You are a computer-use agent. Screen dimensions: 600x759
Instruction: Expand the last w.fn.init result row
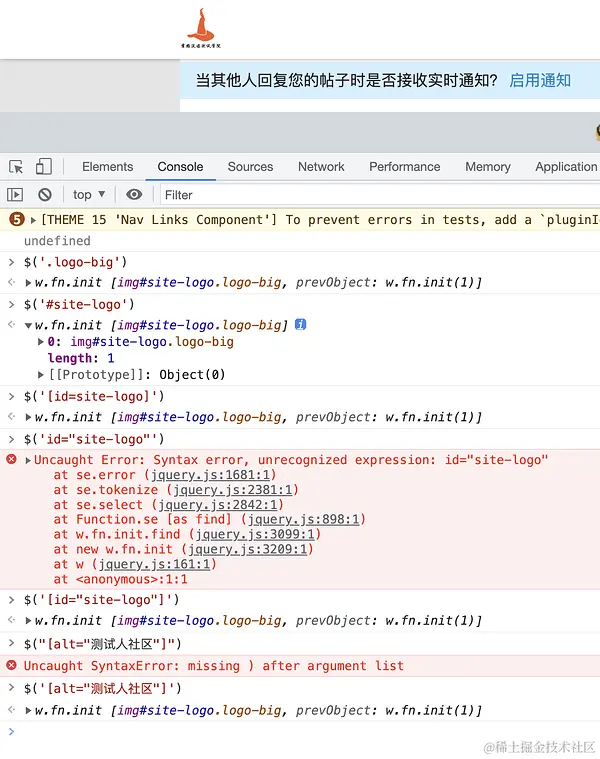point(29,711)
